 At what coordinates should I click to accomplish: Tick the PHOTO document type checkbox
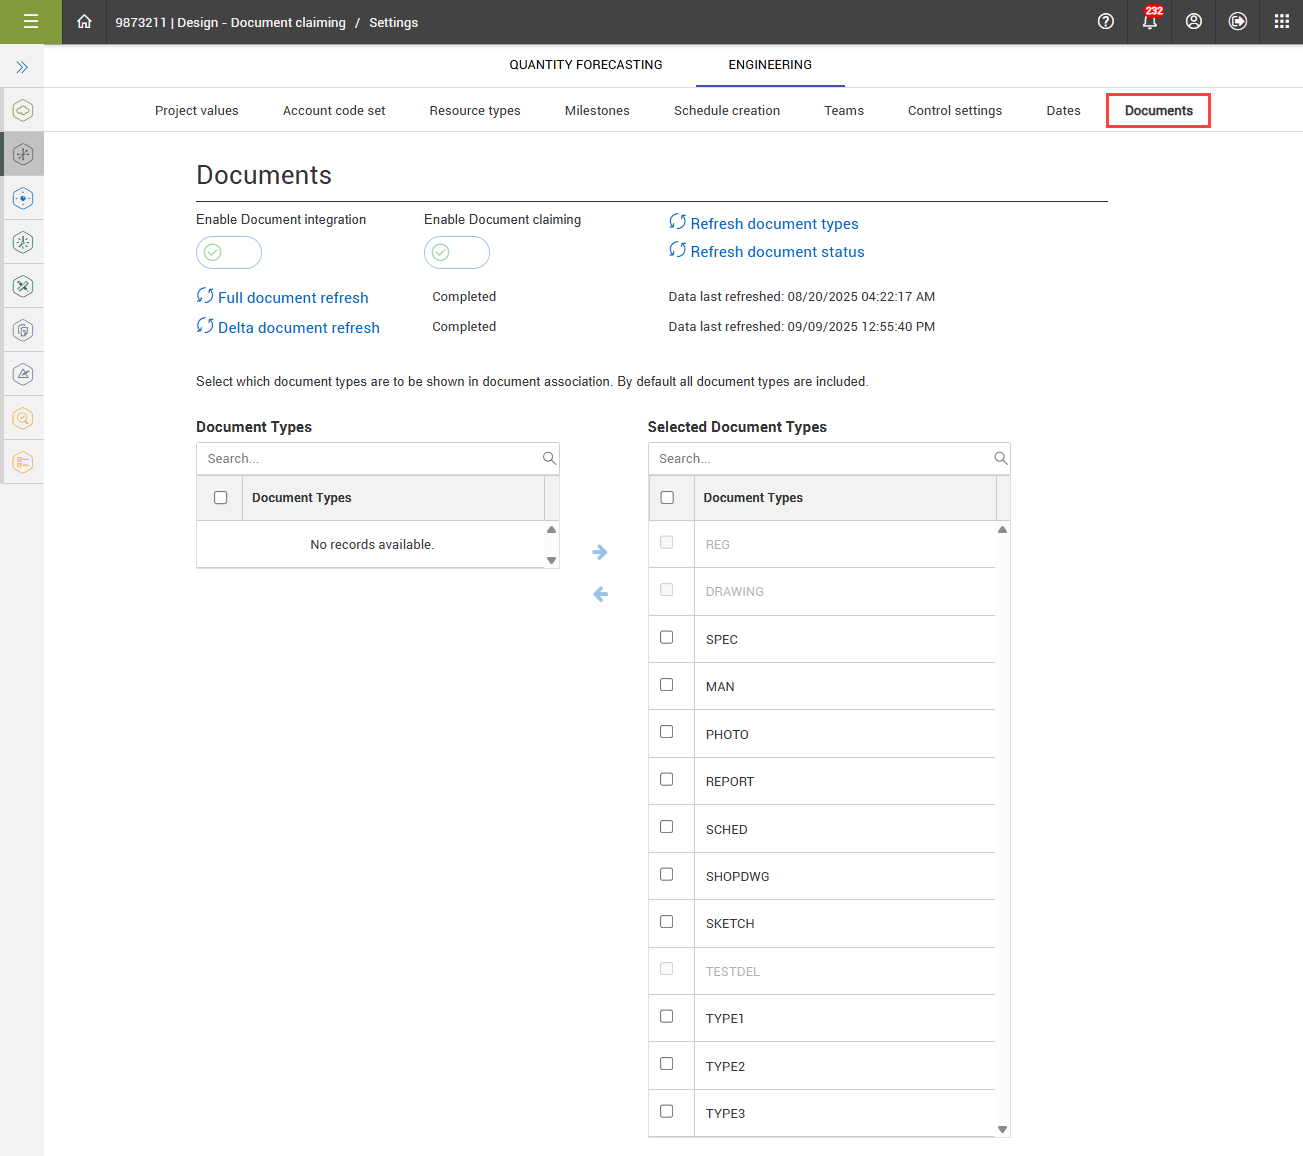667,732
